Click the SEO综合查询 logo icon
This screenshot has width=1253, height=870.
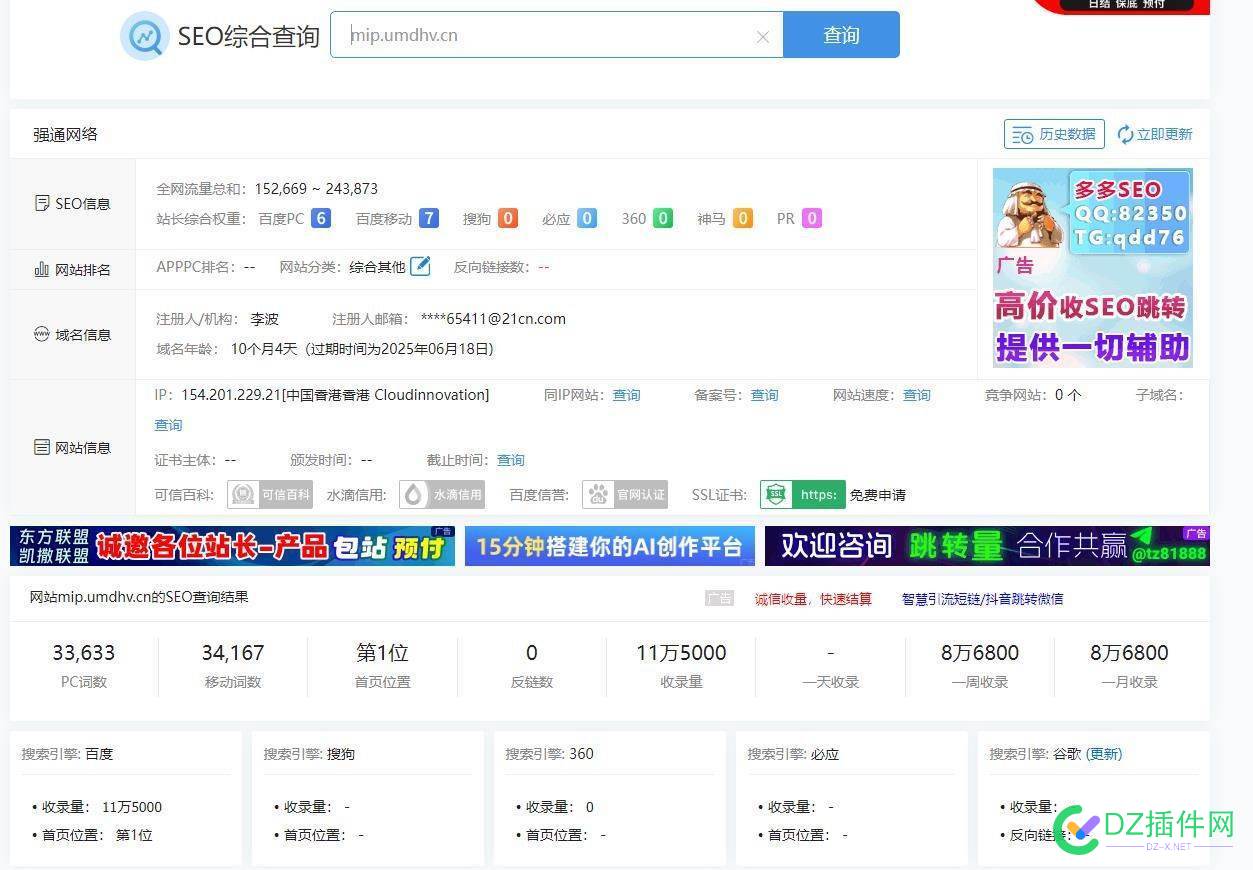point(145,36)
